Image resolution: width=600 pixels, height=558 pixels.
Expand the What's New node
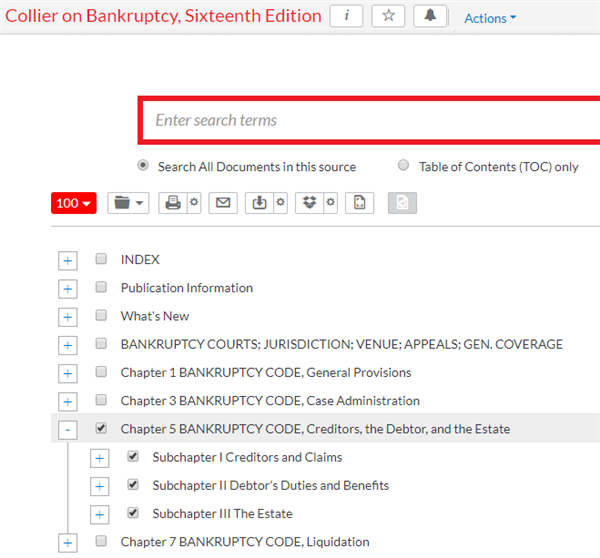[x=68, y=317]
